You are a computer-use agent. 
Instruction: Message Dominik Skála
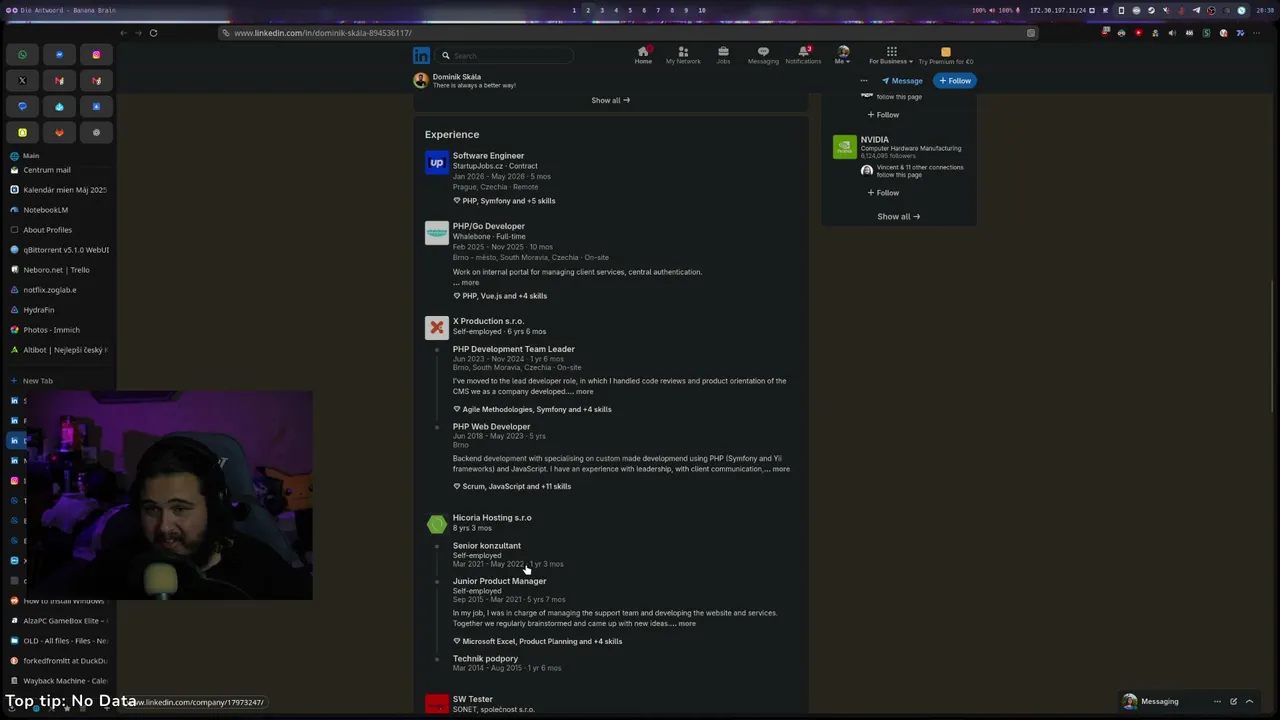902,81
